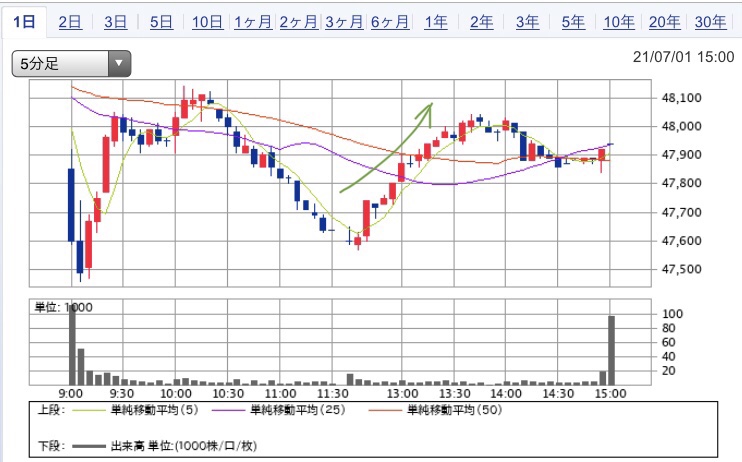
Task: Click the 48,100 price axis label
Action: pyautogui.click(x=681, y=98)
